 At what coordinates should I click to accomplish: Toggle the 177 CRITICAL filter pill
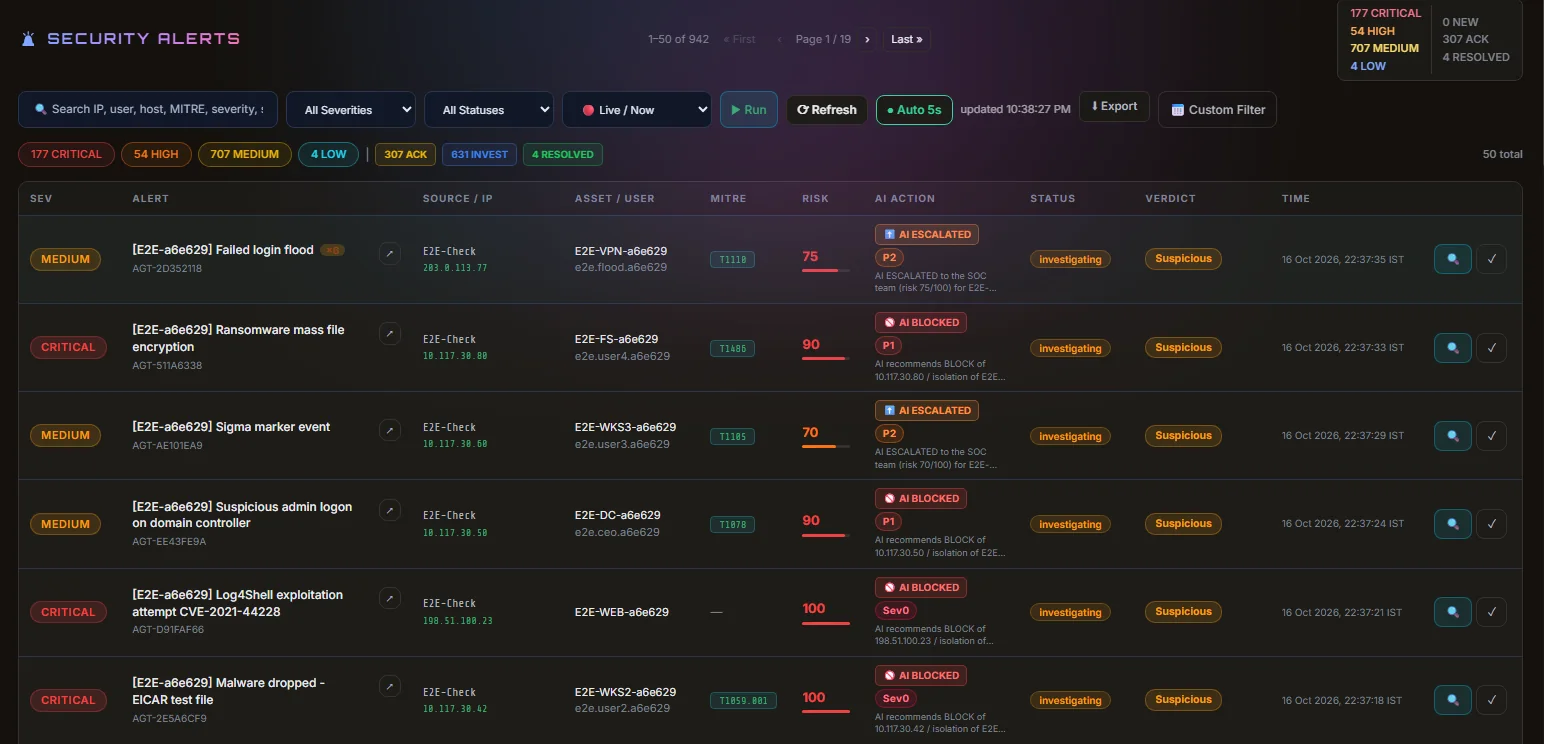click(x=66, y=154)
